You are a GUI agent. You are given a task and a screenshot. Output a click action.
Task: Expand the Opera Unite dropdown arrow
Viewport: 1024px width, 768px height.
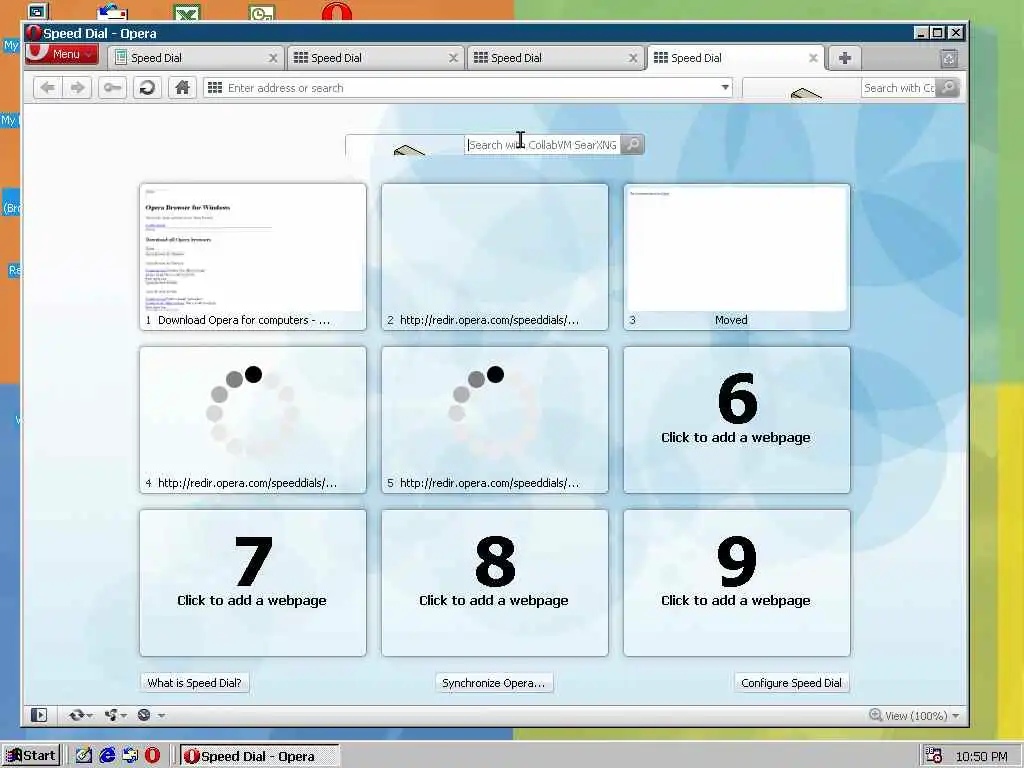(x=123, y=716)
